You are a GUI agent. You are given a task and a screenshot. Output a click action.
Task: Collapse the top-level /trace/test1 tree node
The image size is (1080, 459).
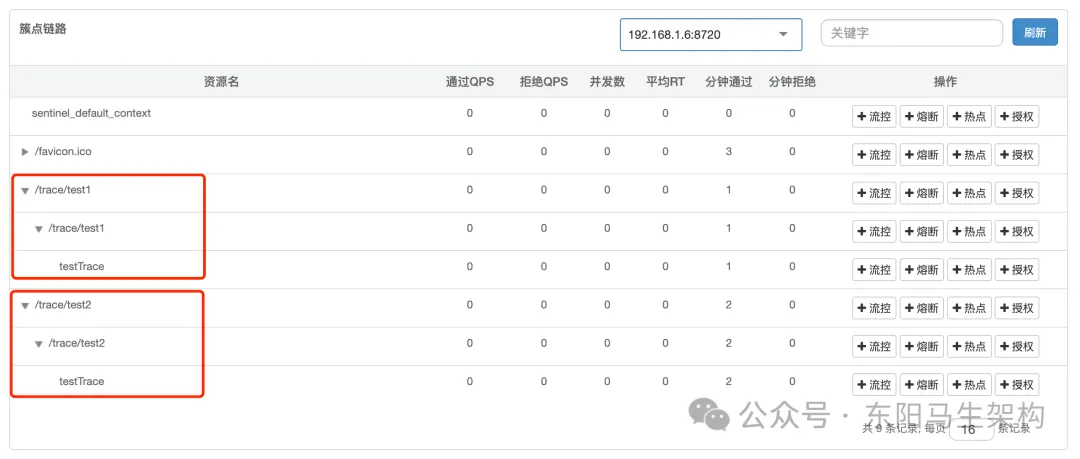[x=25, y=190]
